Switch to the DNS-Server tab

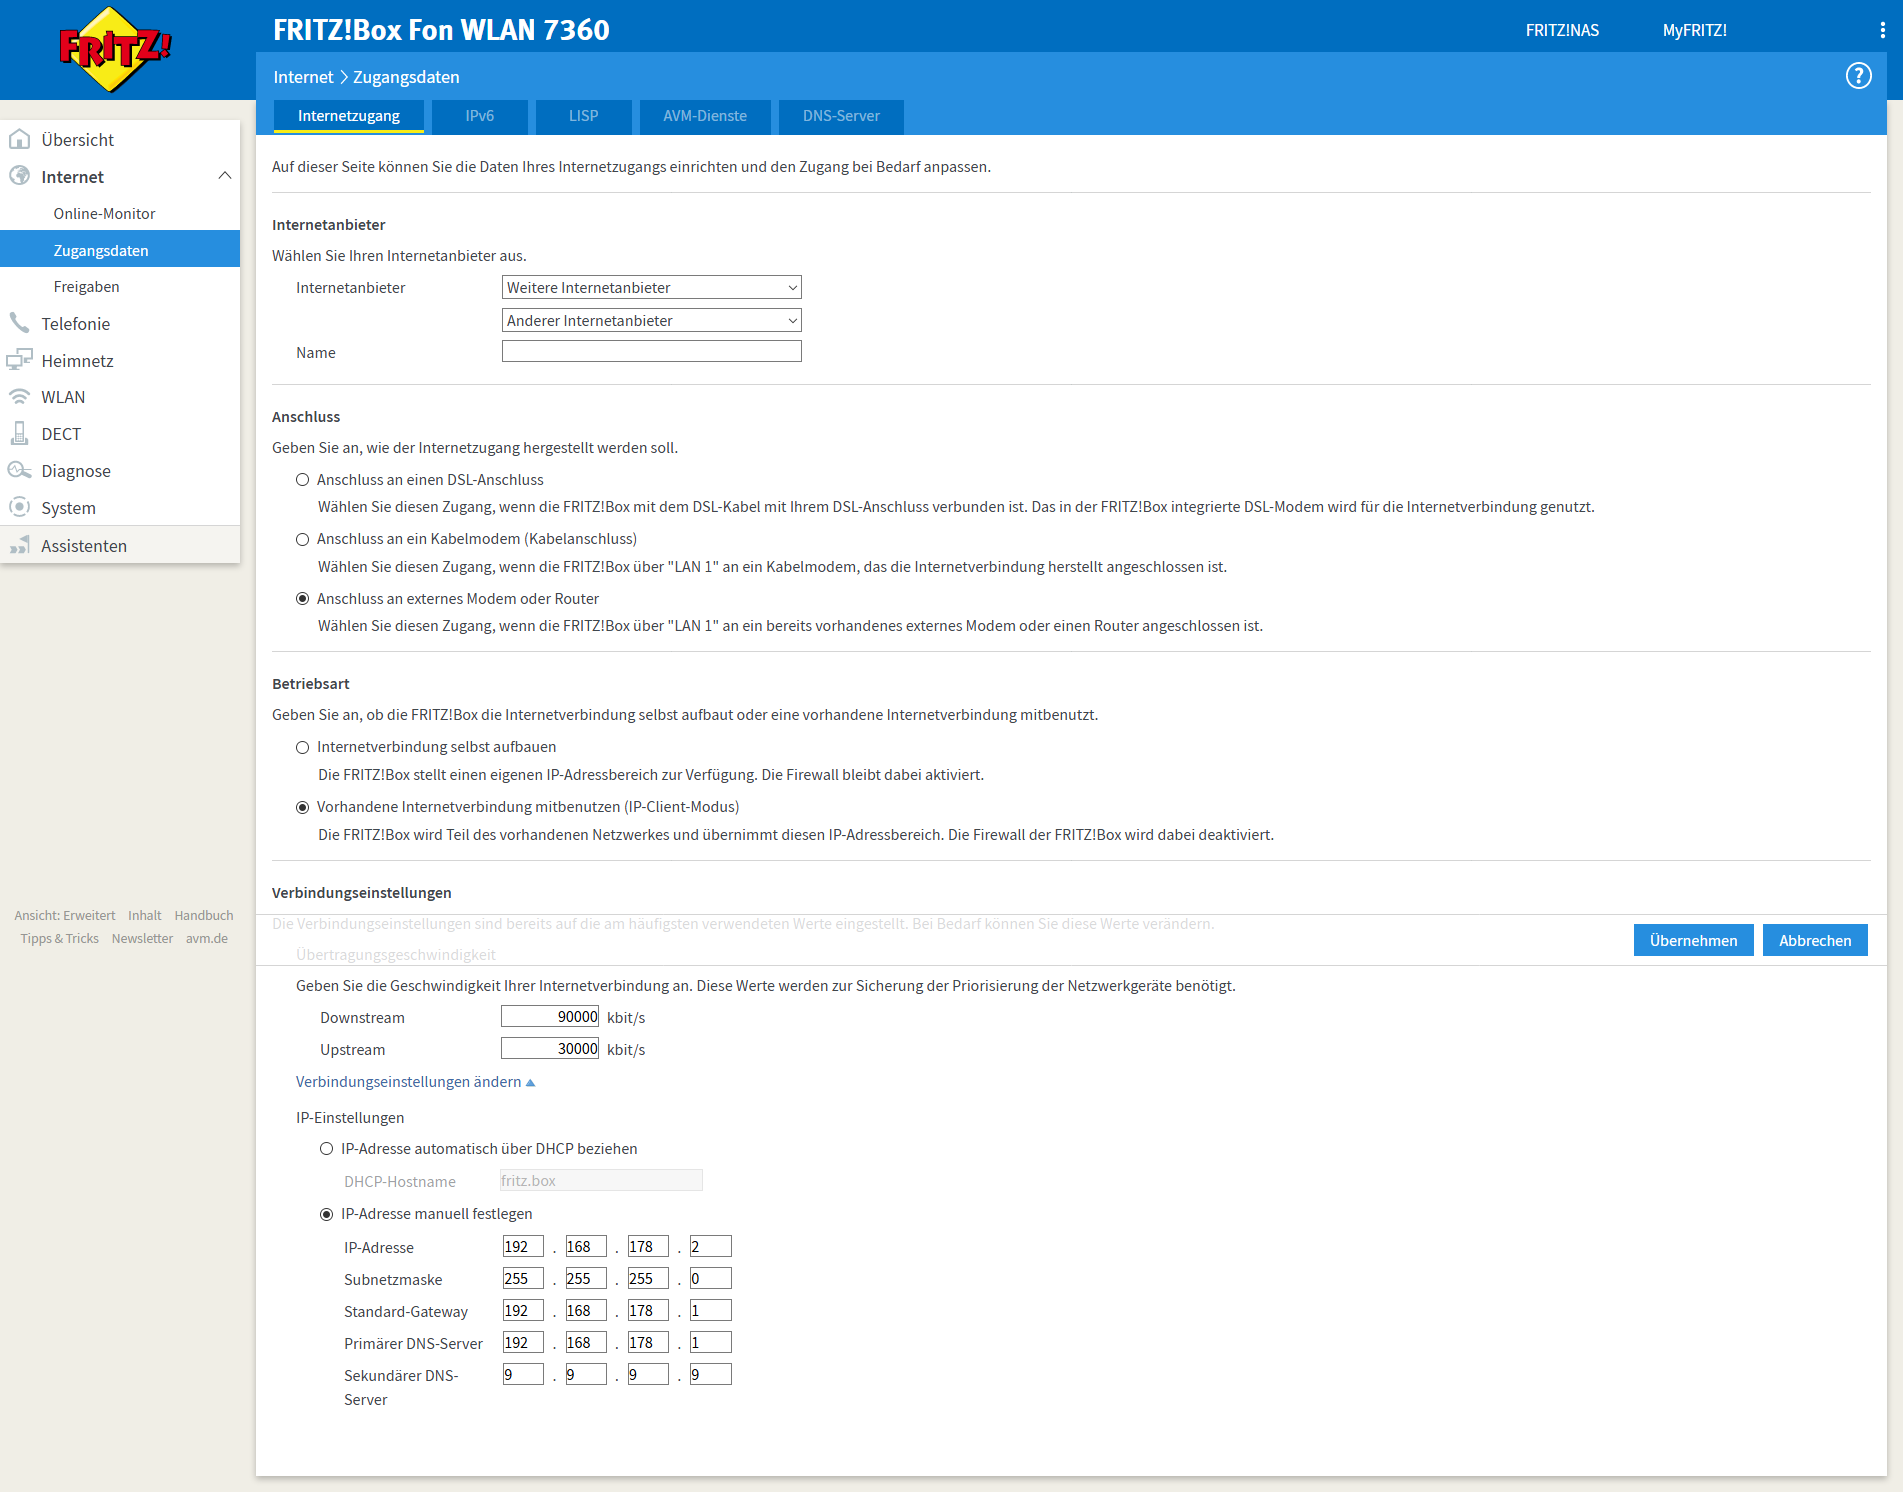pyautogui.click(x=841, y=116)
